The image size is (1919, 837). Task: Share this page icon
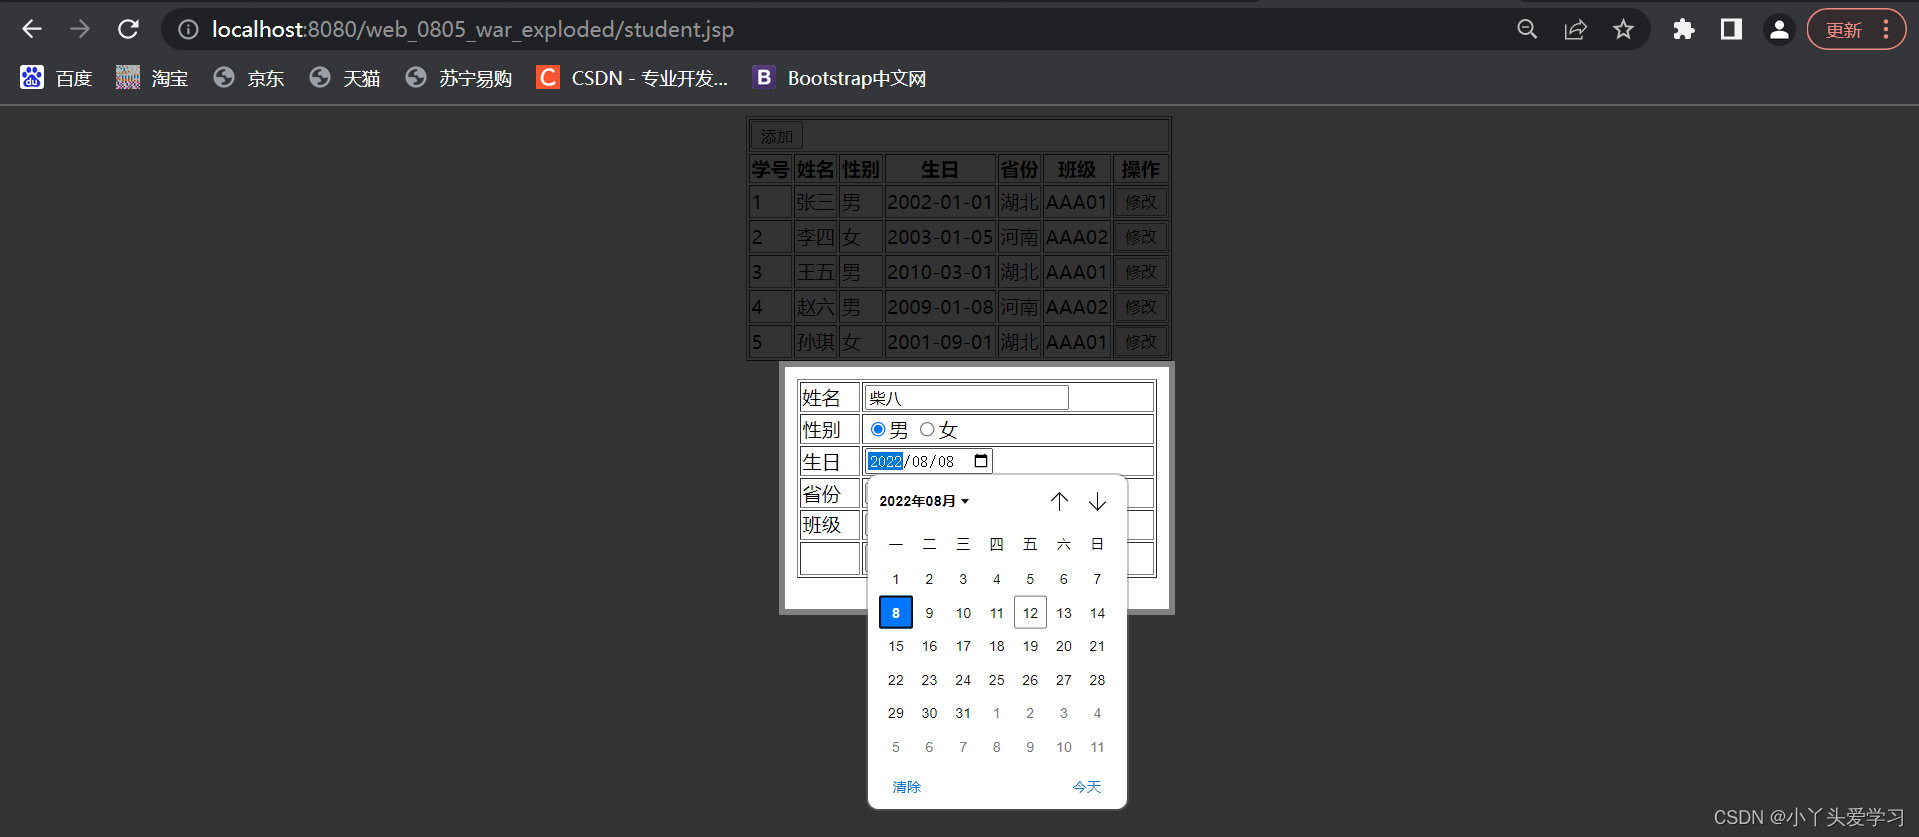click(x=1575, y=29)
